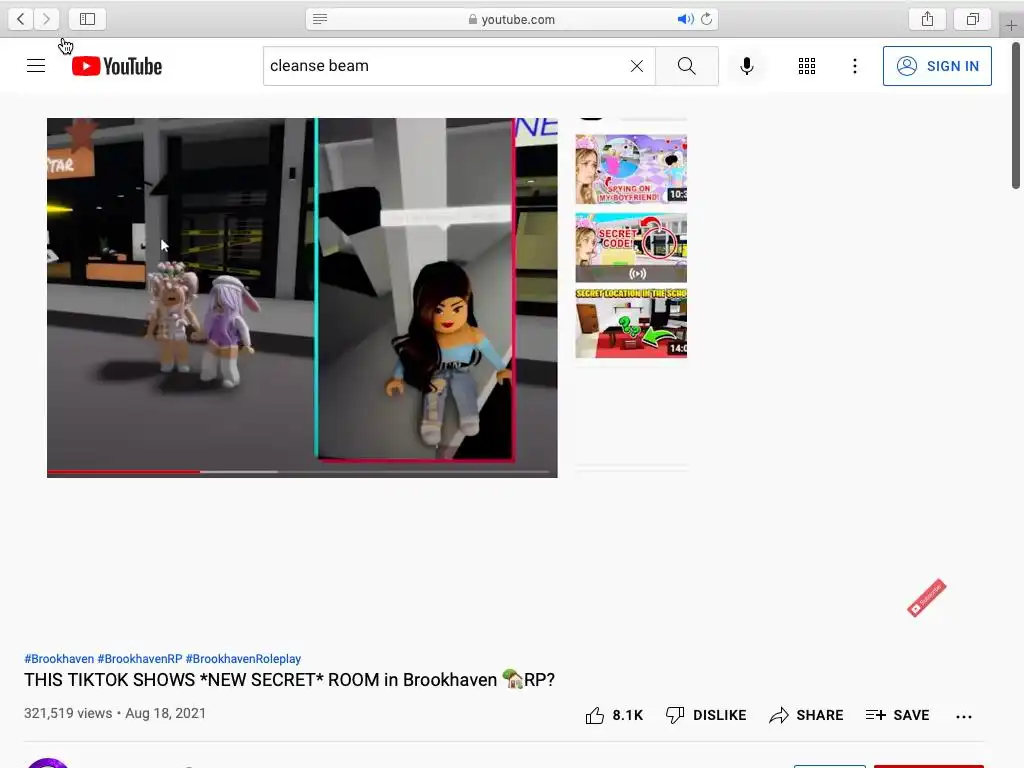Open YouTube settings three-dot menu
This screenshot has height=768, width=1024.
855,66
